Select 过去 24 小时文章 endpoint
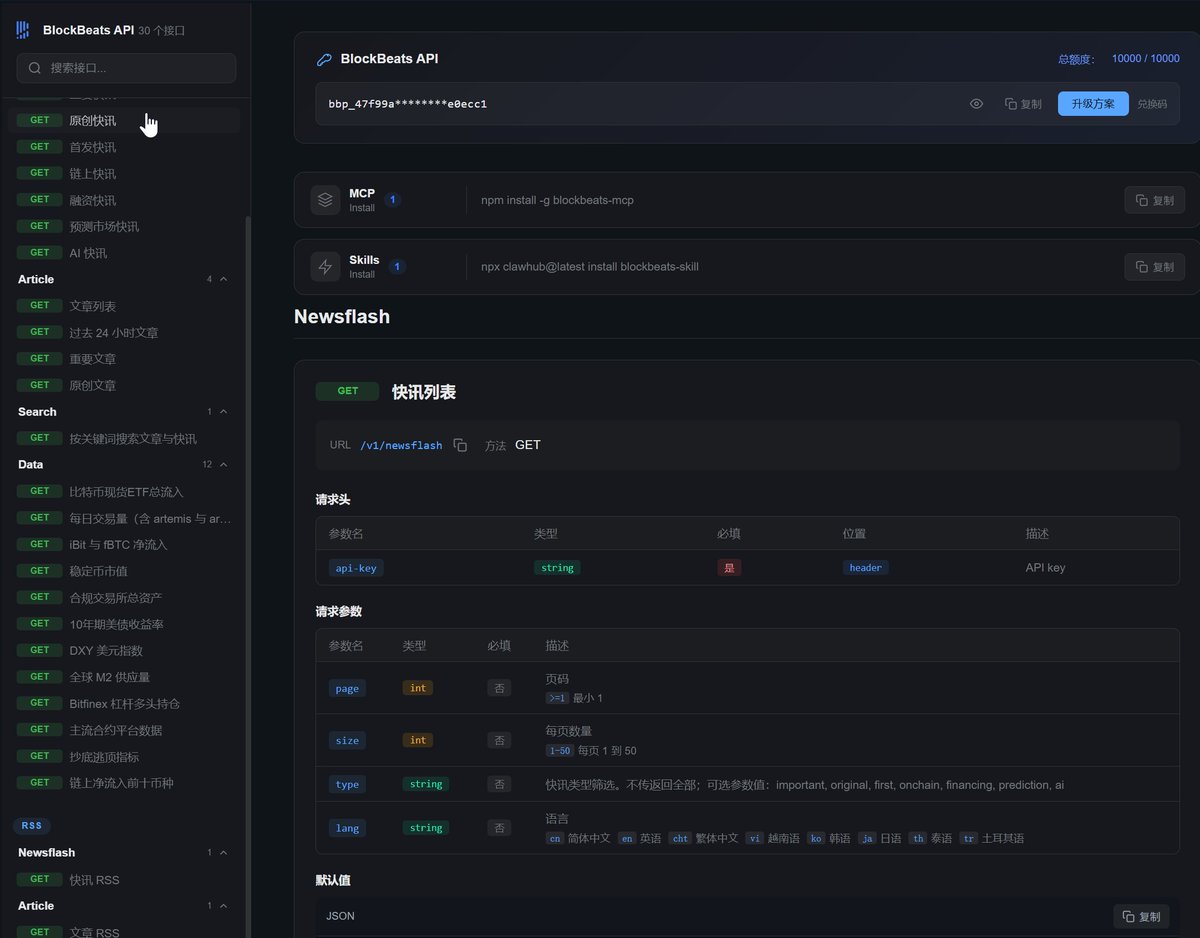Viewport: 1200px width, 938px height. 124,332
